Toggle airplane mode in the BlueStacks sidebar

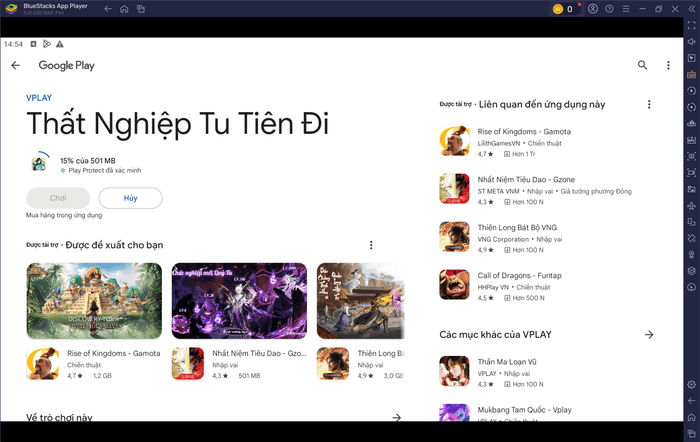tap(692, 205)
